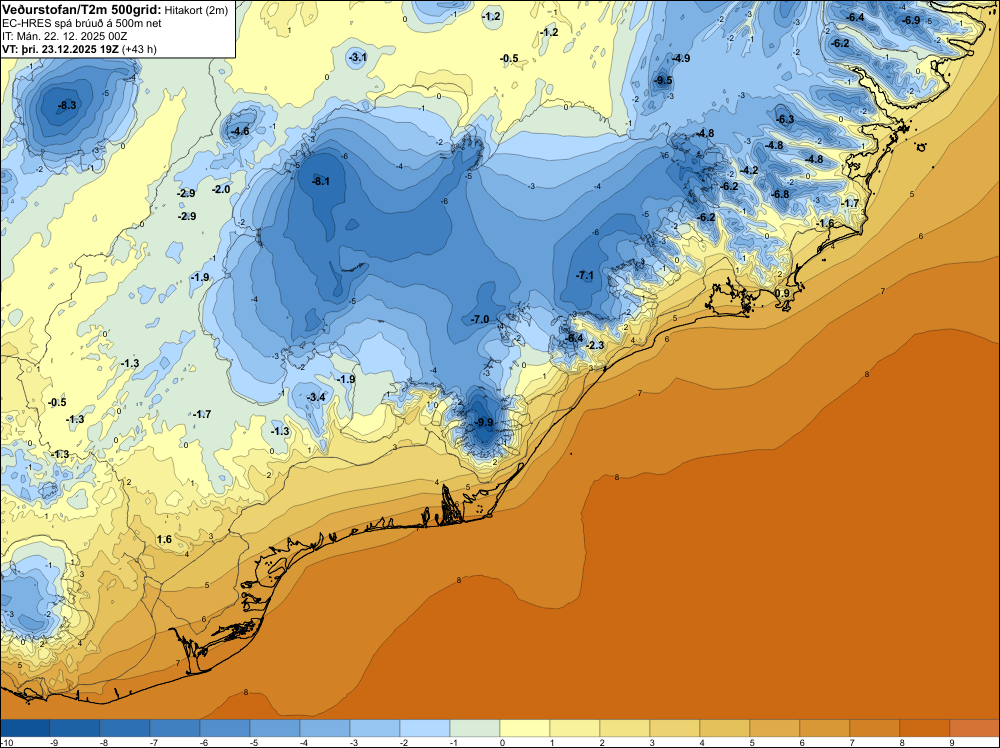Click the -7.1 temperature label
This screenshot has width=1000, height=748.
click(584, 275)
